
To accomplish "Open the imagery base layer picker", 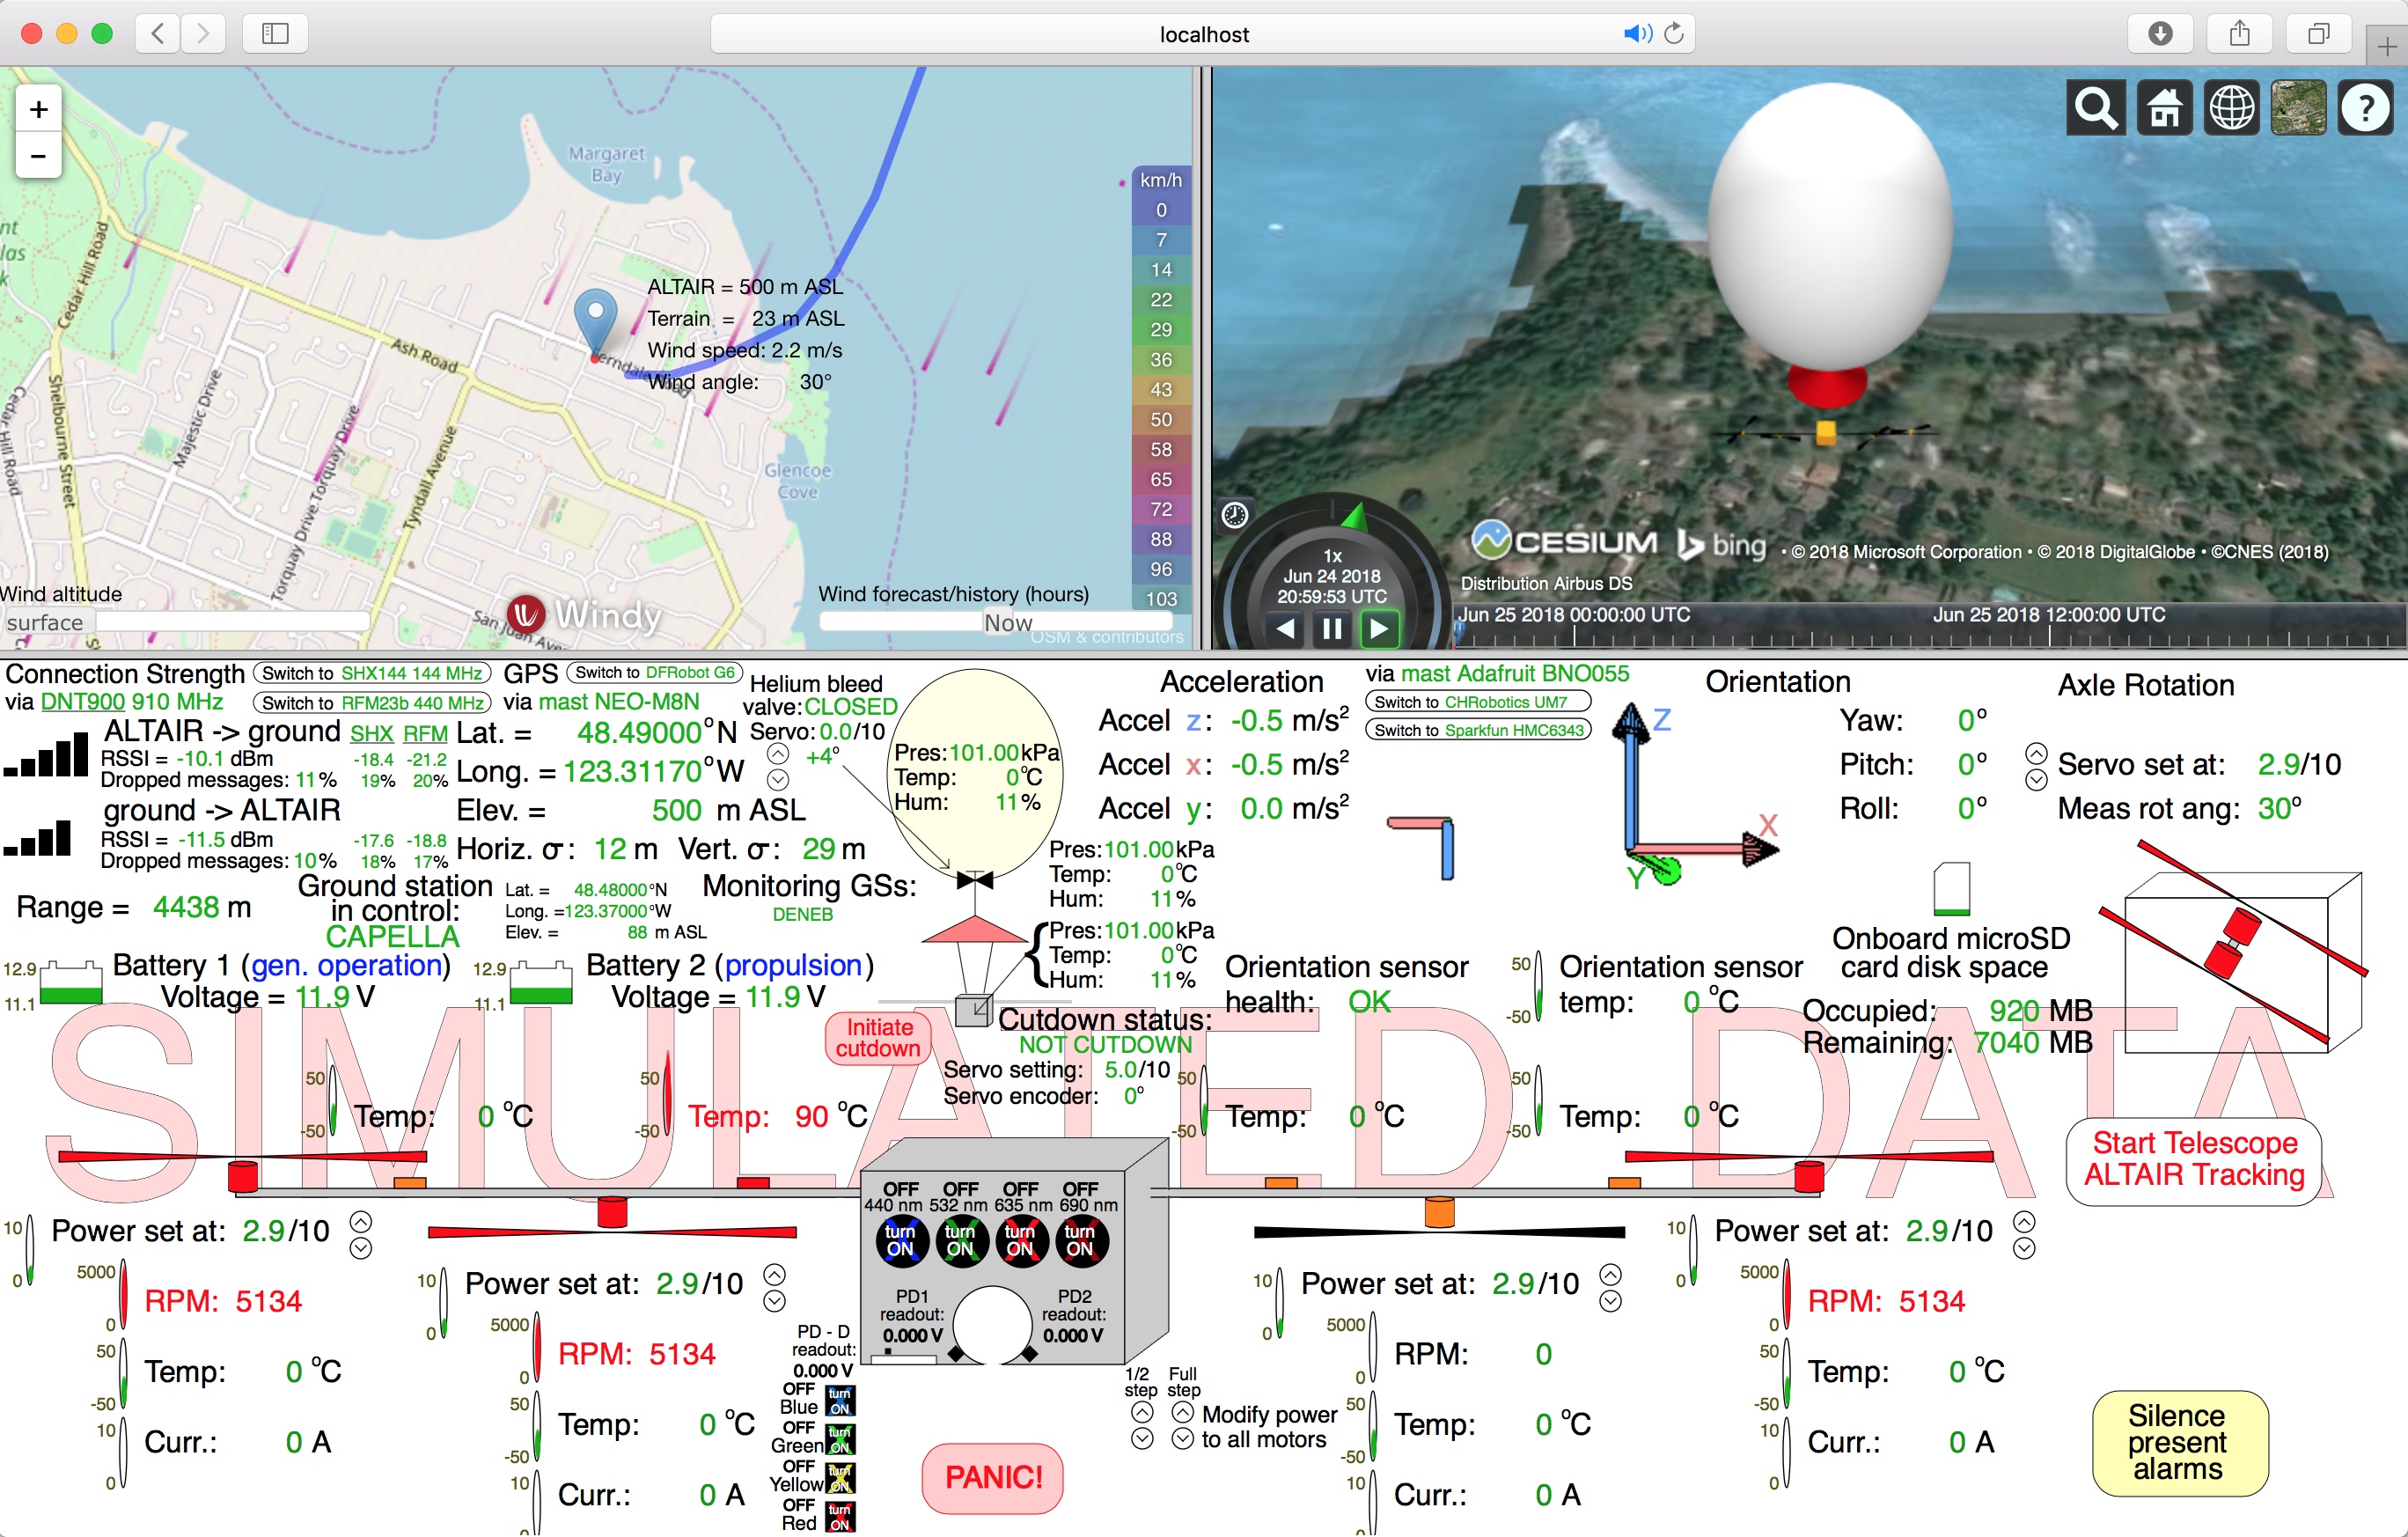I will [x=2298, y=107].
